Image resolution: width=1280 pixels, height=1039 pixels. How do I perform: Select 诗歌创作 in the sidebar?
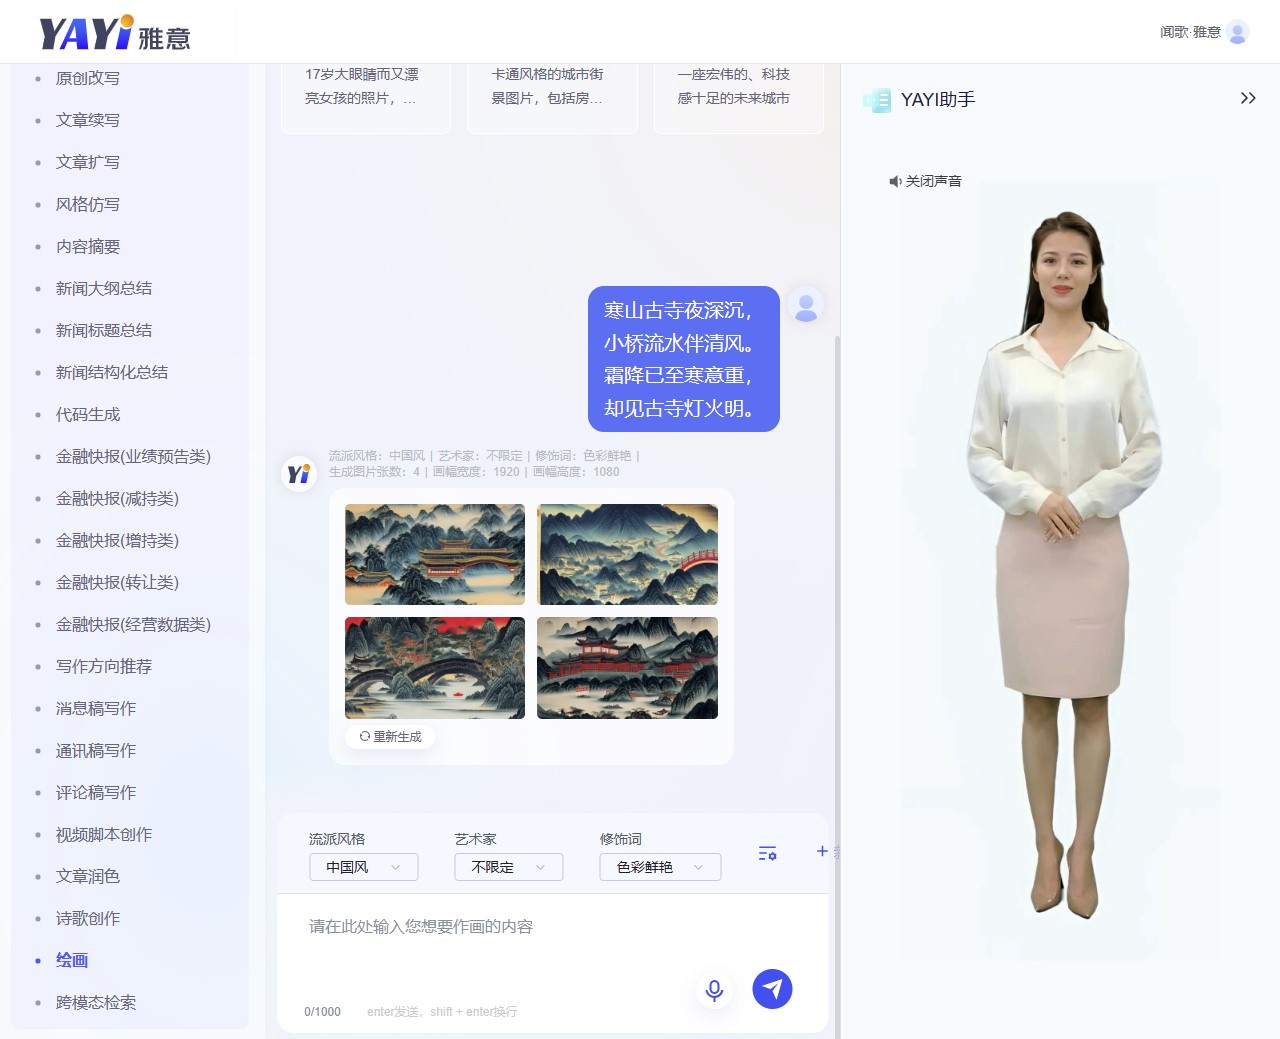coord(88,918)
